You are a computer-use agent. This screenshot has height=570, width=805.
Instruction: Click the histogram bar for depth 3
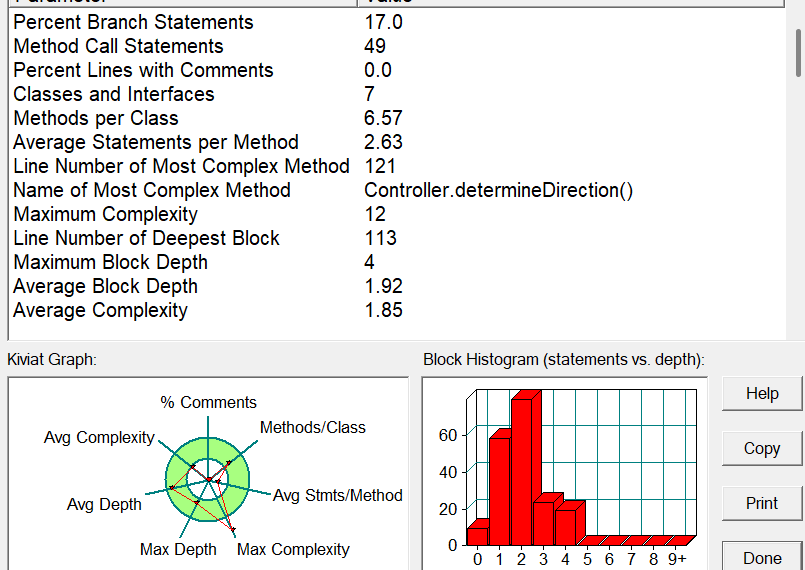544,523
